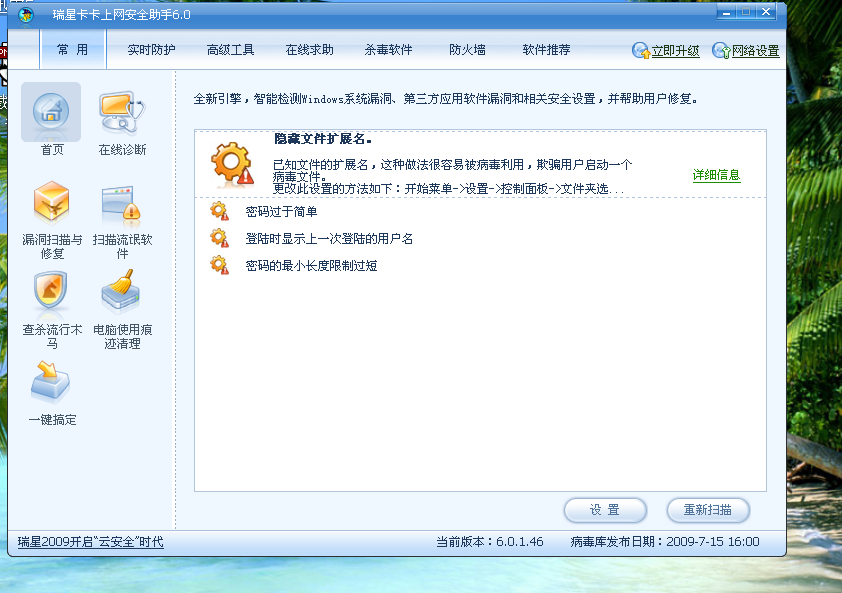Click the 重新扫描 rescan button

(708, 510)
